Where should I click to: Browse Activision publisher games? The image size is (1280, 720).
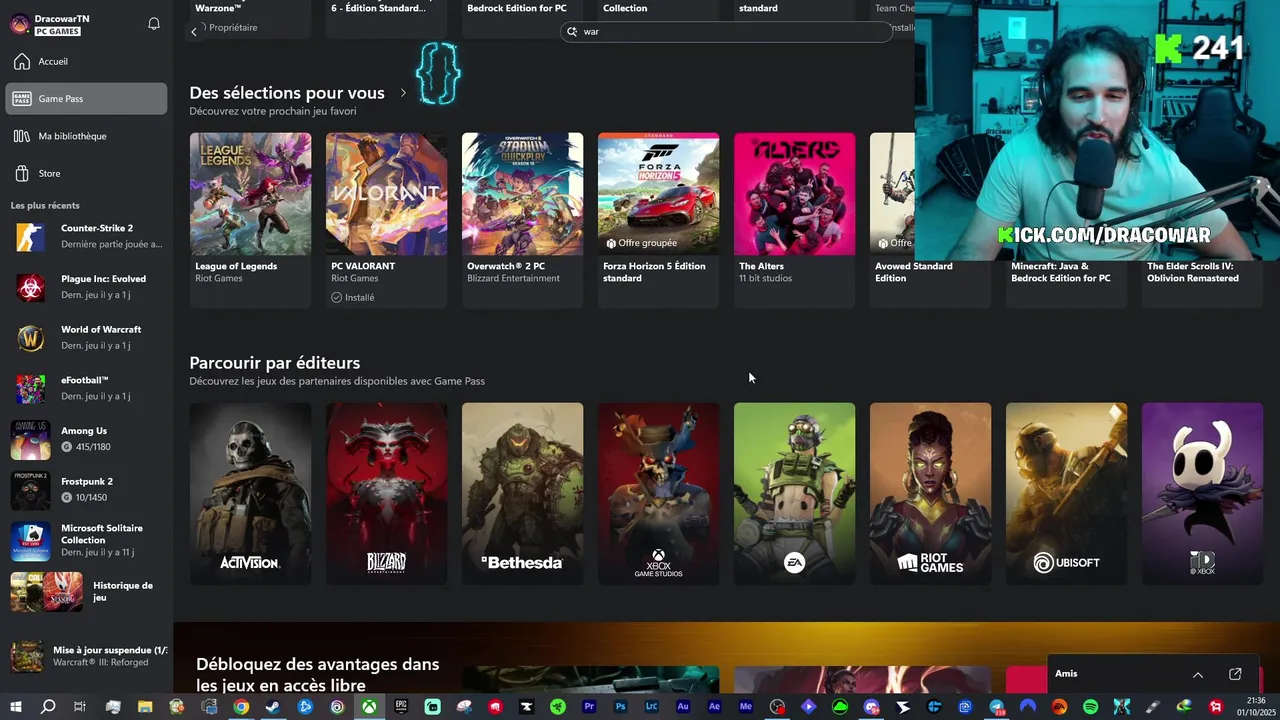pyautogui.click(x=250, y=493)
